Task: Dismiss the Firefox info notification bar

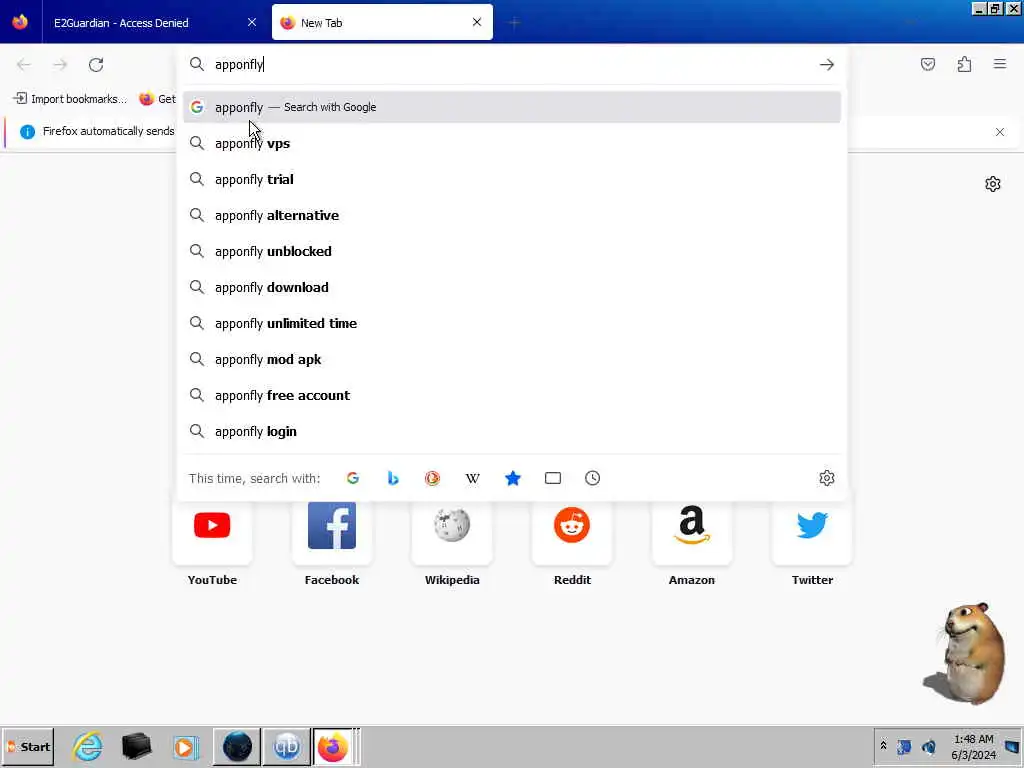Action: point(1000,132)
